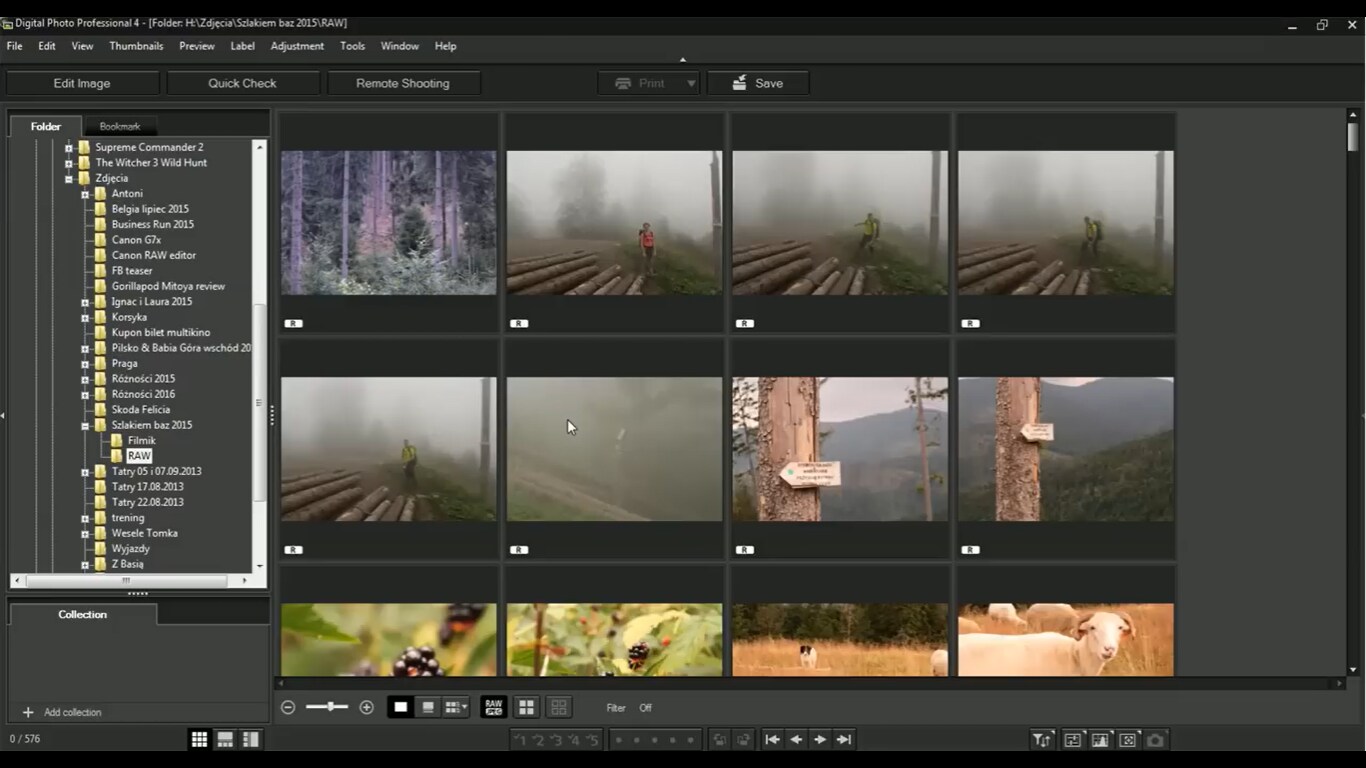Select the sheep photo thumbnail
The width and height of the screenshot is (1366, 768).
[1065, 639]
